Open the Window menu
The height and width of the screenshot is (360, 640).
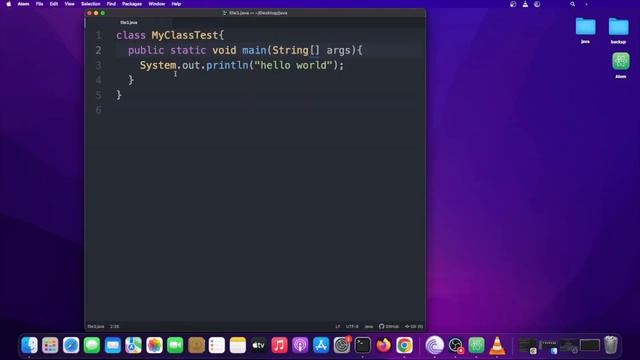tap(157, 4)
